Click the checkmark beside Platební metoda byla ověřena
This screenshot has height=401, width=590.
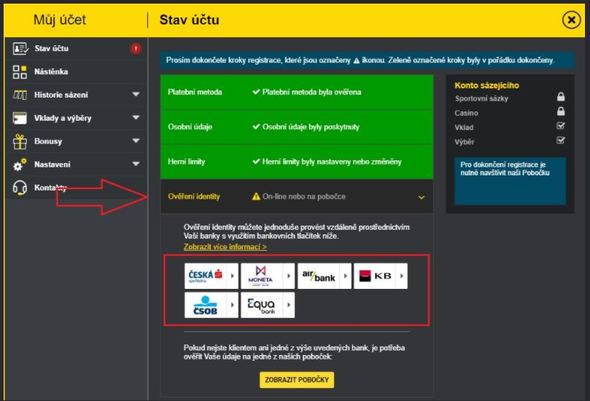pyautogui.click(x=256, y=92)
